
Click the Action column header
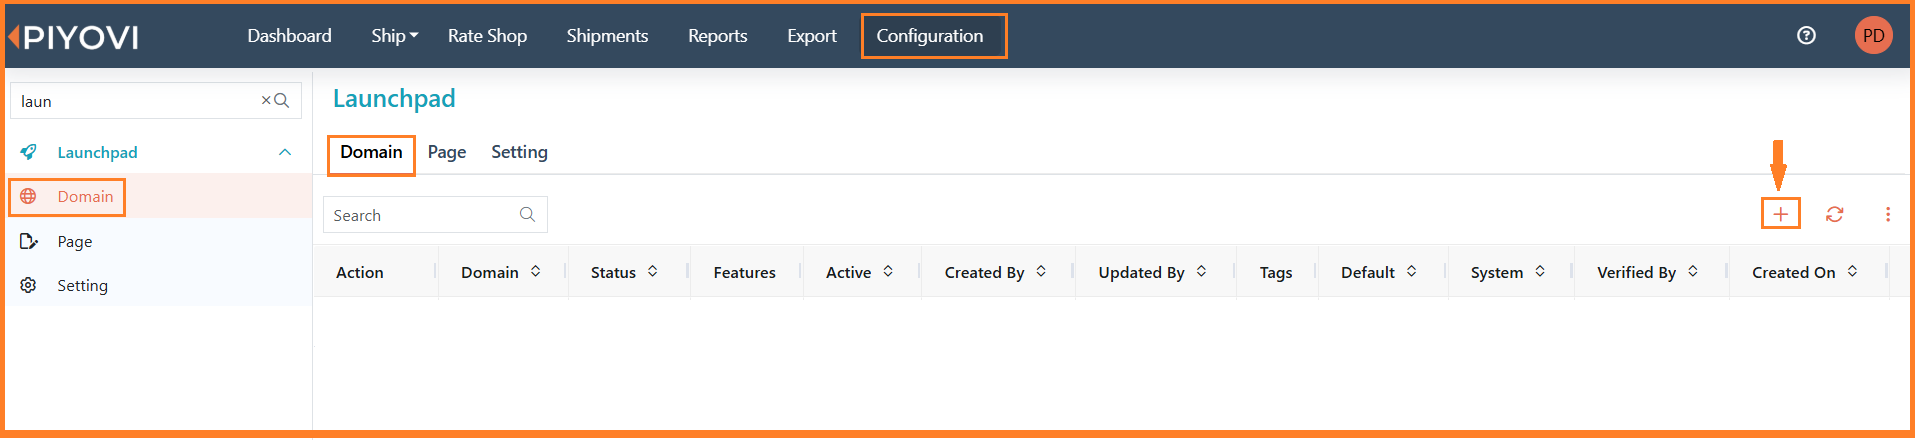click(360, 272)
